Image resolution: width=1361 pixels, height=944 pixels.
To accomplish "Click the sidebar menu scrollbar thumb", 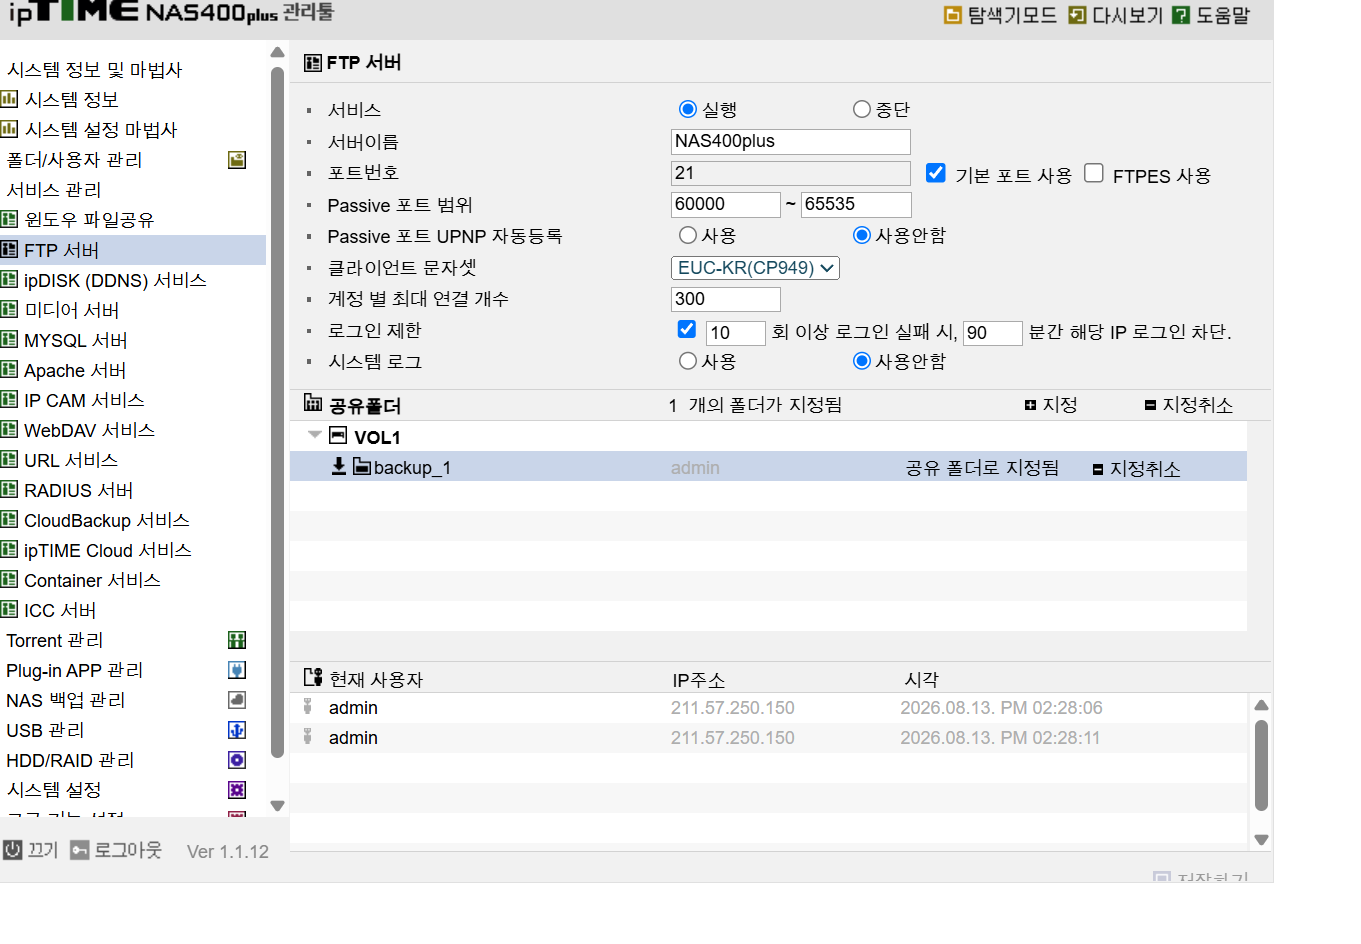I will click(277, 413).
